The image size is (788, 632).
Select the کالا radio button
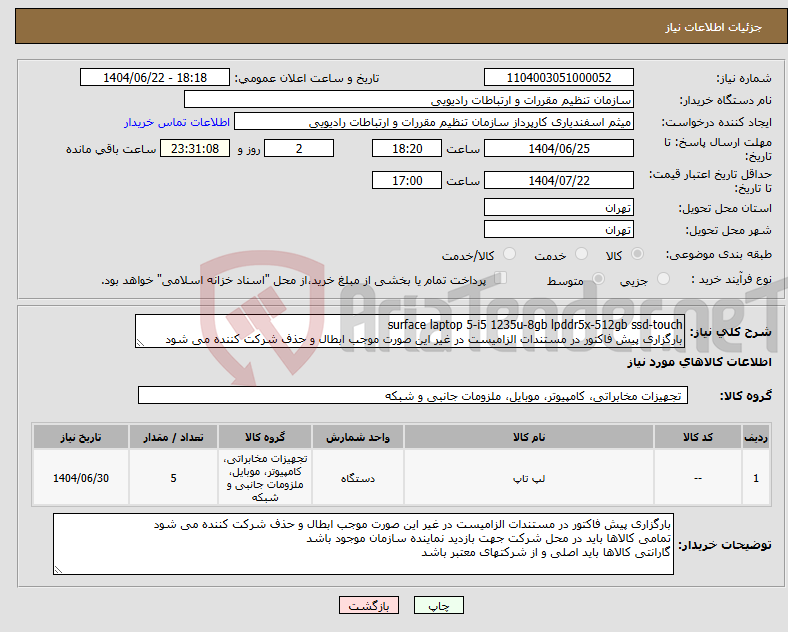pos(637,254)
